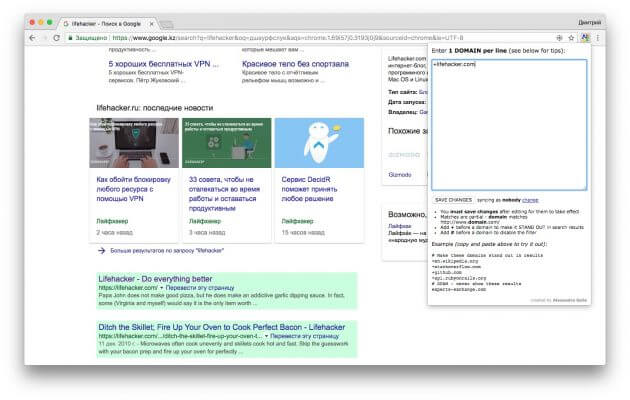Viewport: 630px width, 400px height.
Task: Open 'Больше результатов по запросу lifehacker' link
Action: (x=167, y=251)
